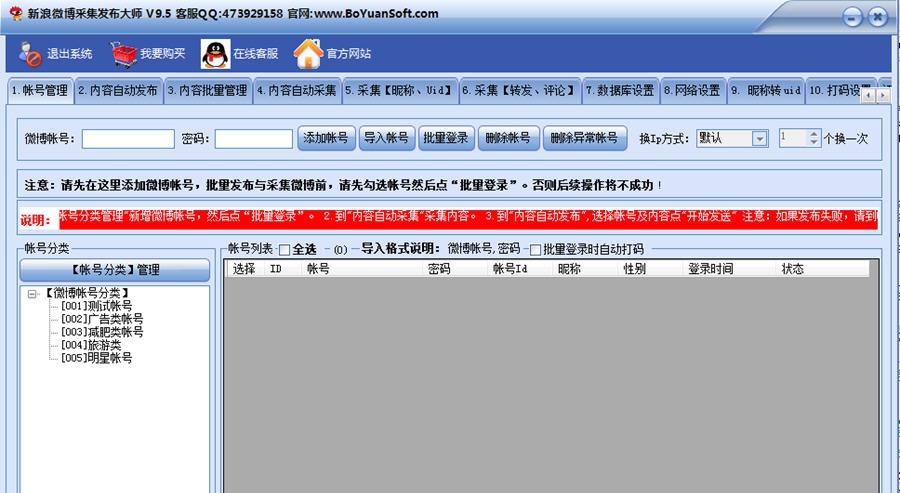Open tab 9.昵称转uid
Image resolution: width=900 pixels, height=493 pixels.
[x=766, y=91]
